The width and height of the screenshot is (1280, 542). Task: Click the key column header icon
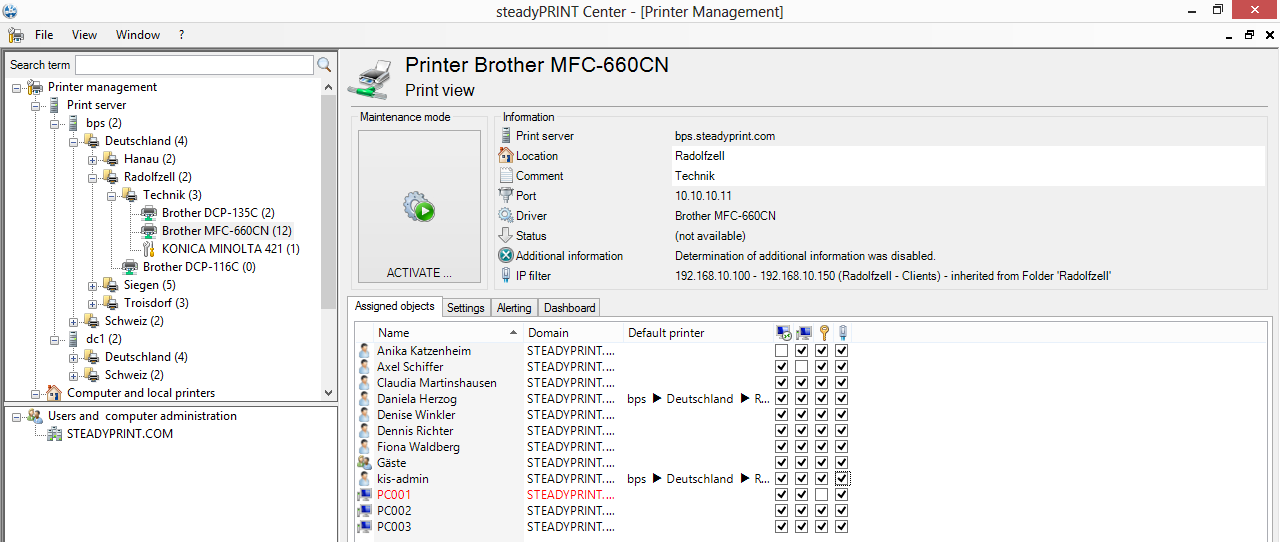point(822,333)
